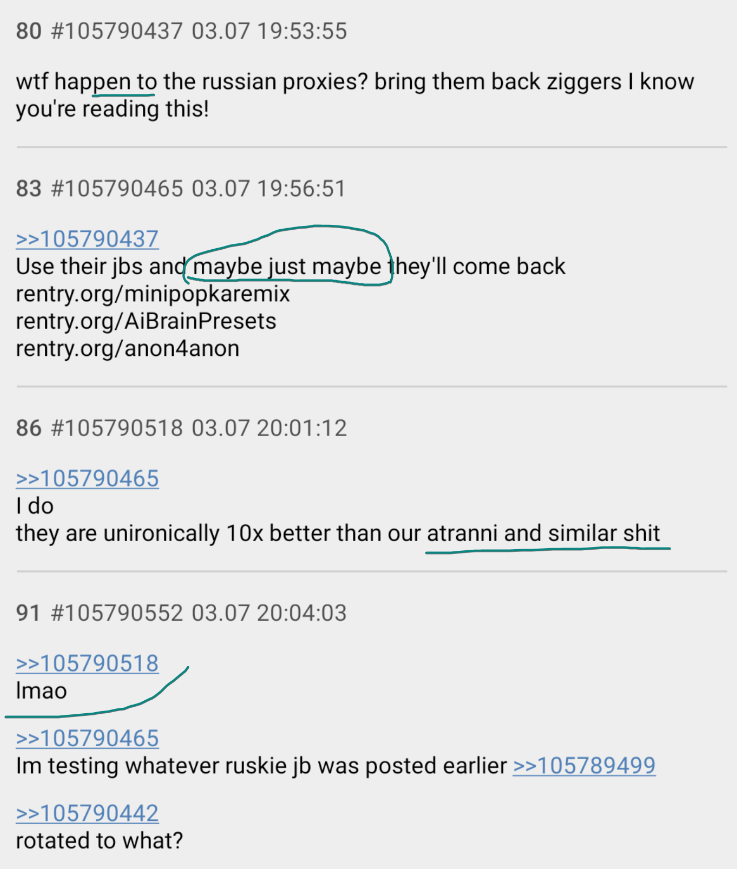This screenshot has height=869, width=737.
Task: Click post number 91
Action: coord(28,613)
